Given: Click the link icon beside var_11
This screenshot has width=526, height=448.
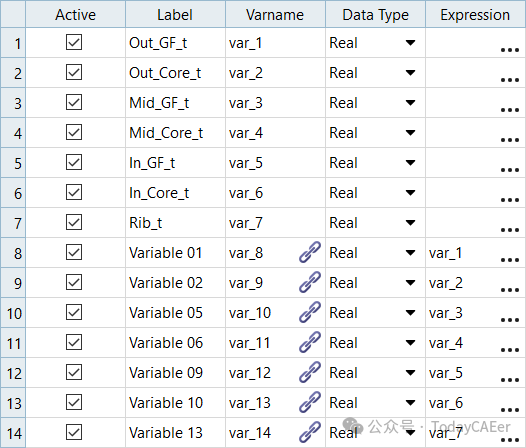Looking at the screenshot, I should (310, 342).
